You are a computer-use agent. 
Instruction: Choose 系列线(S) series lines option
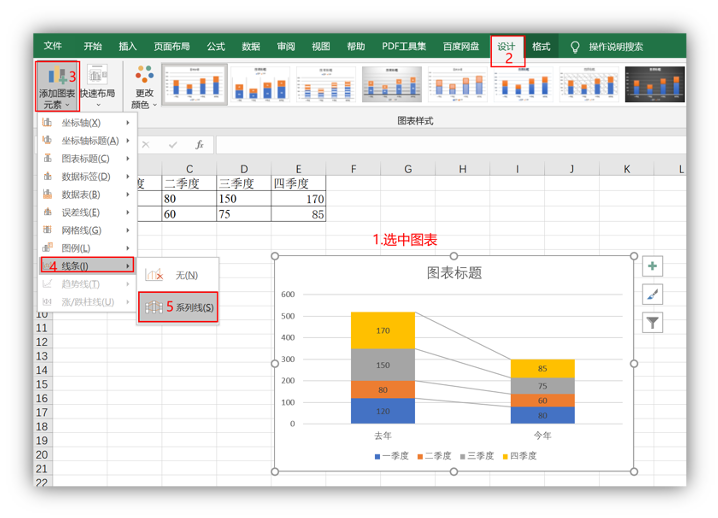point(179,307)
